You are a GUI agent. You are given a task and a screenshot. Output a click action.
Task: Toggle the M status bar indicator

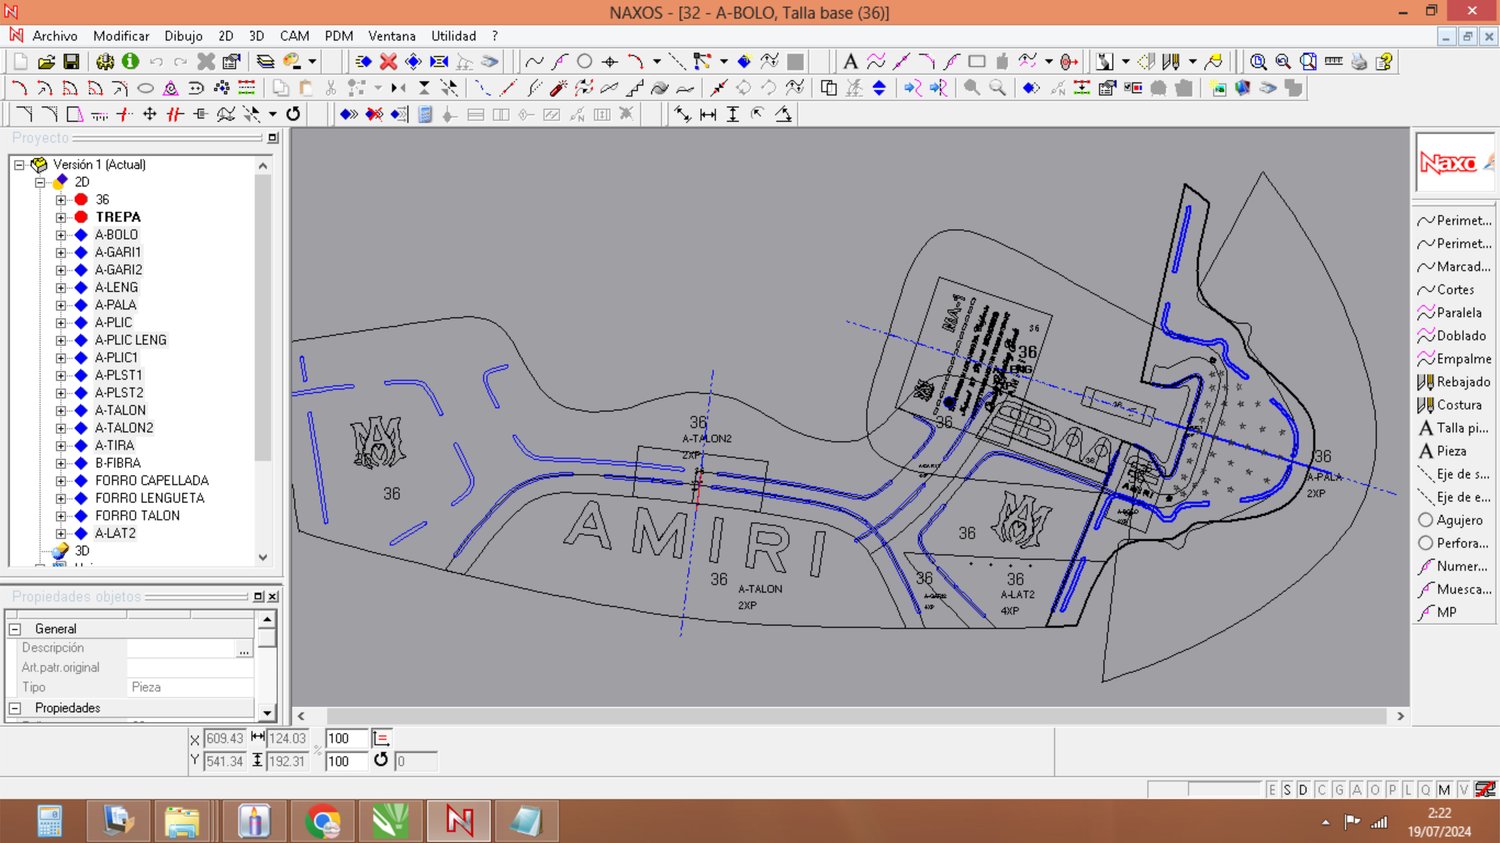(x=1444, y=790)
